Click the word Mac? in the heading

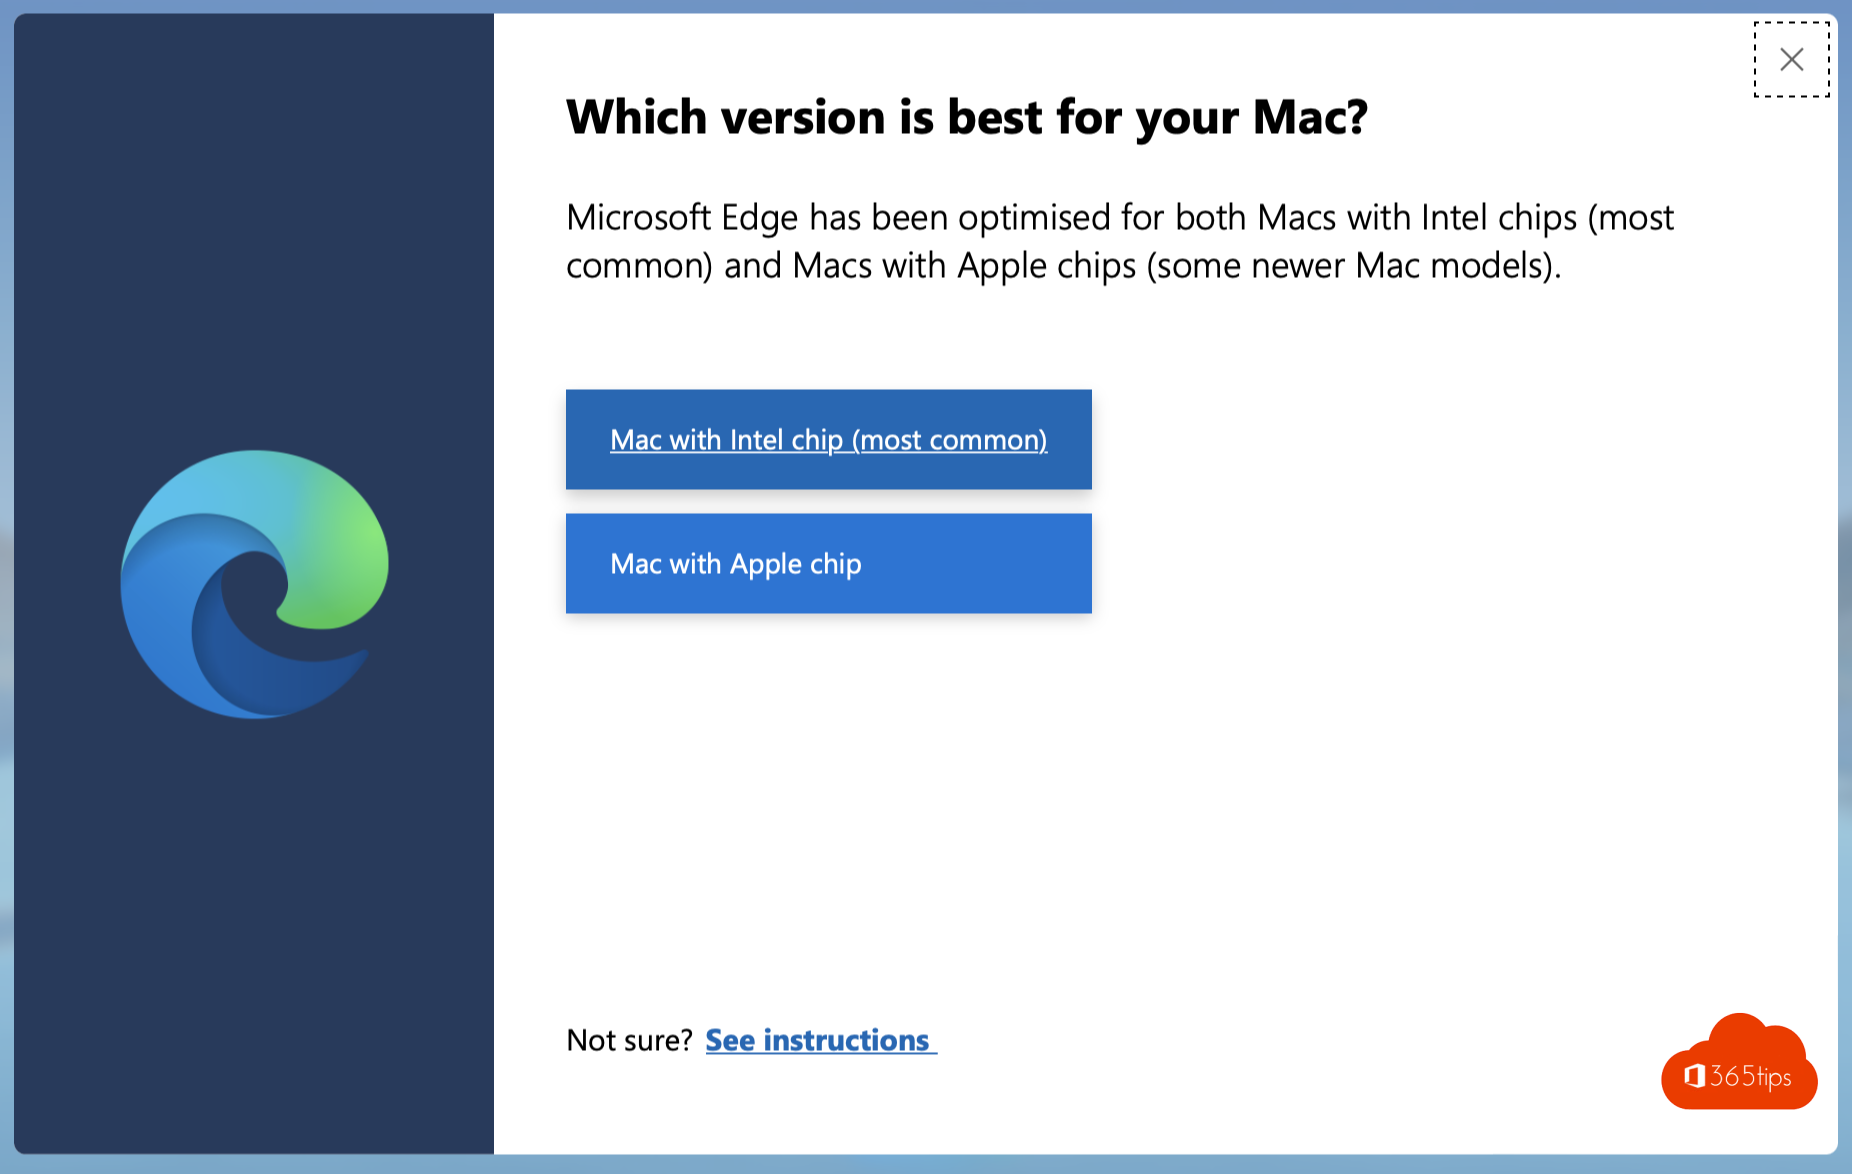(x=1310, y=117)
